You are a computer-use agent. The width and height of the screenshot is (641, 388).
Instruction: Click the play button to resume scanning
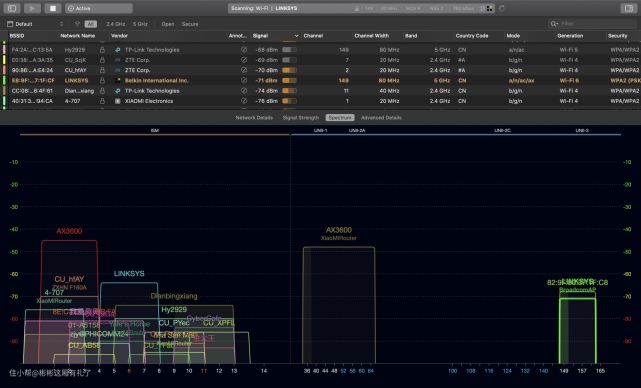pyautogui.click(x=32, y=8)
